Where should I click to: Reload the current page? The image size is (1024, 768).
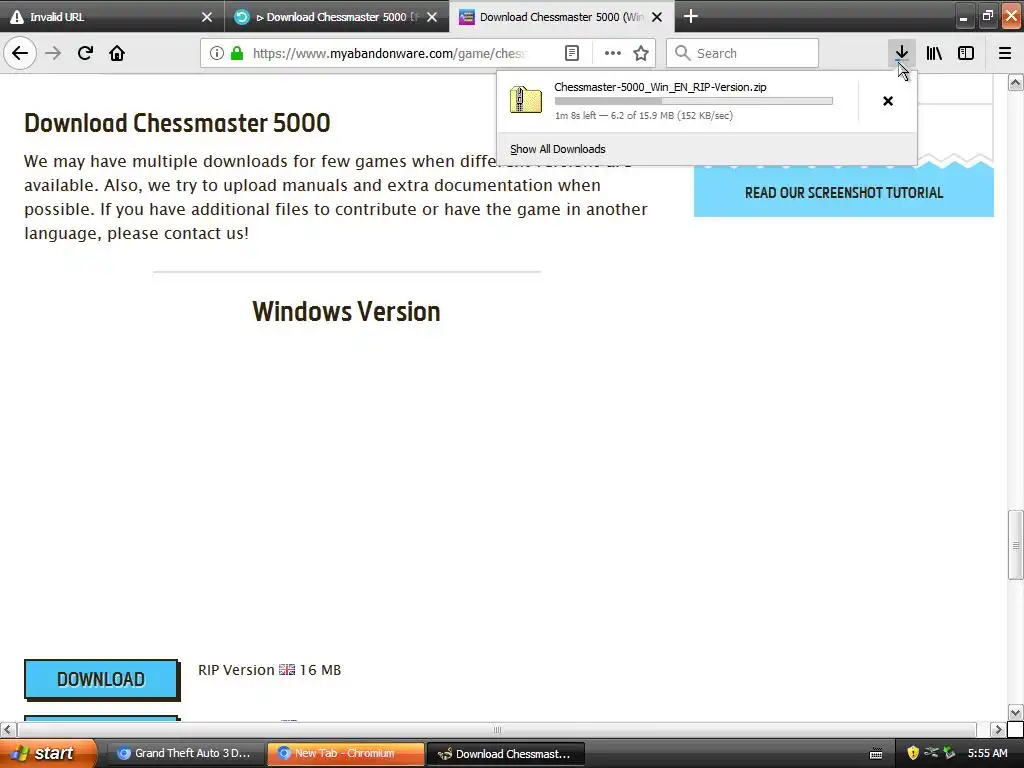(x=85, y=53)
